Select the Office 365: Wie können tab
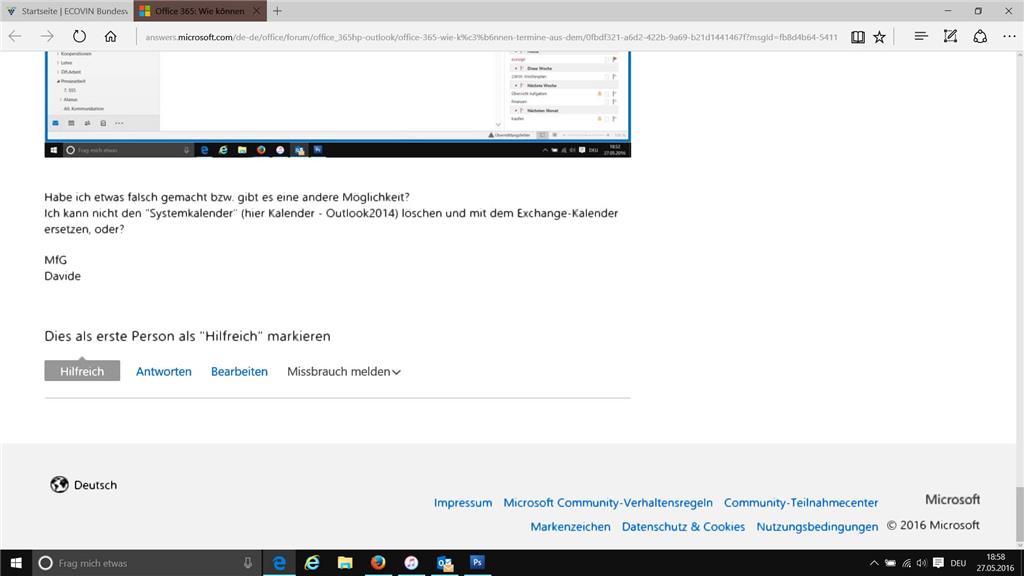Screen dimensions: 1024x576 [x=200, y=11]
